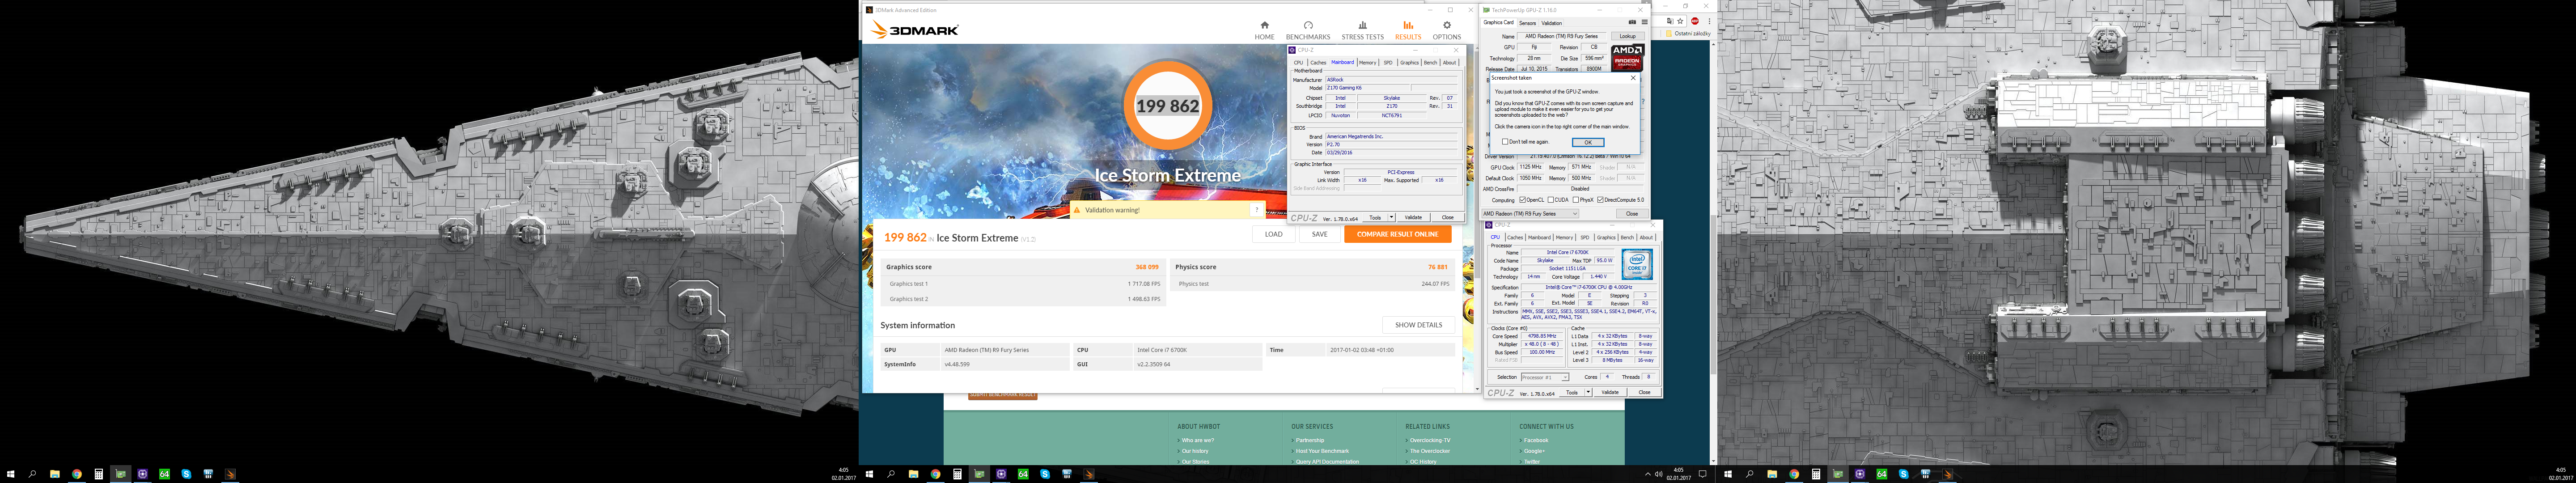This screenshot has height=483, width=2576.
Task: Toggle the DirectCompute 5.0 checkbox in GPU-Z
Action: (1601, 200)
